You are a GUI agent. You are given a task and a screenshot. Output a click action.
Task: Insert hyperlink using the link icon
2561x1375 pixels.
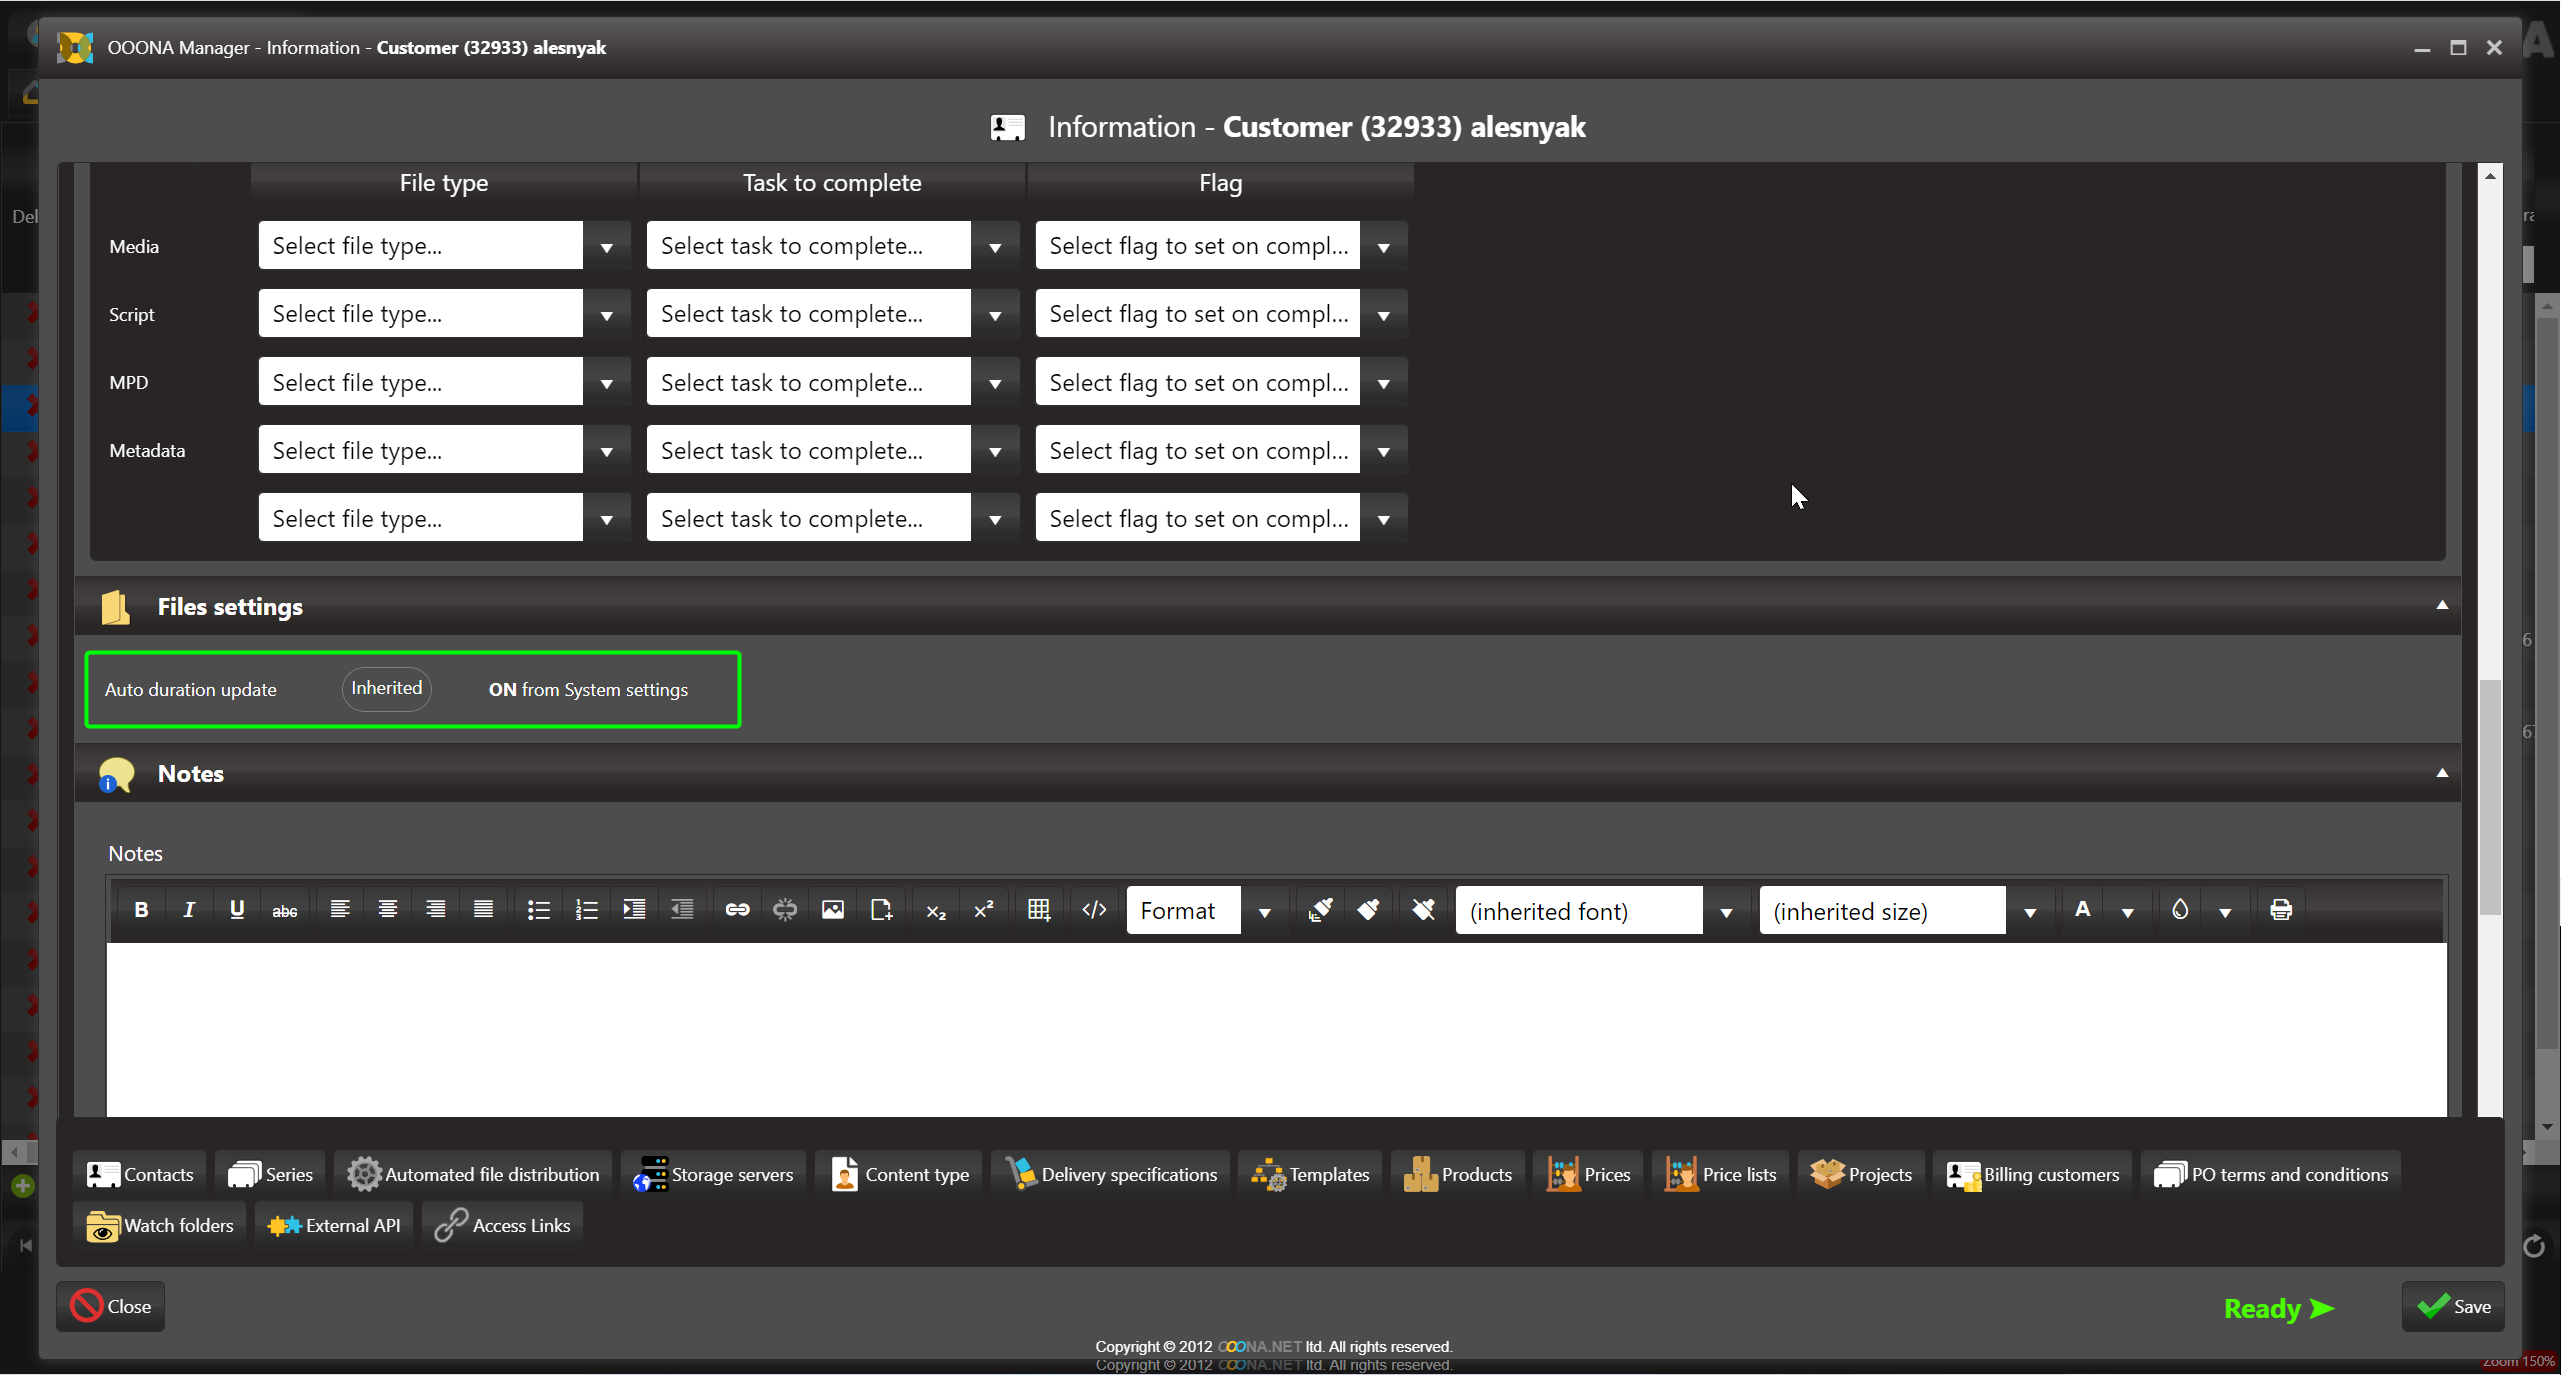tap(737, 909)
